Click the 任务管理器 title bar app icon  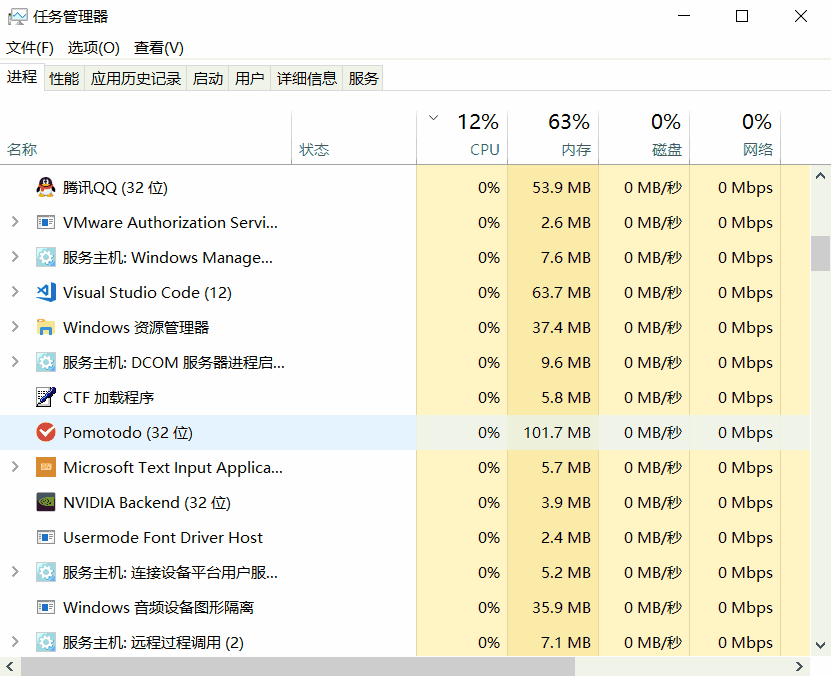[17, 16]
